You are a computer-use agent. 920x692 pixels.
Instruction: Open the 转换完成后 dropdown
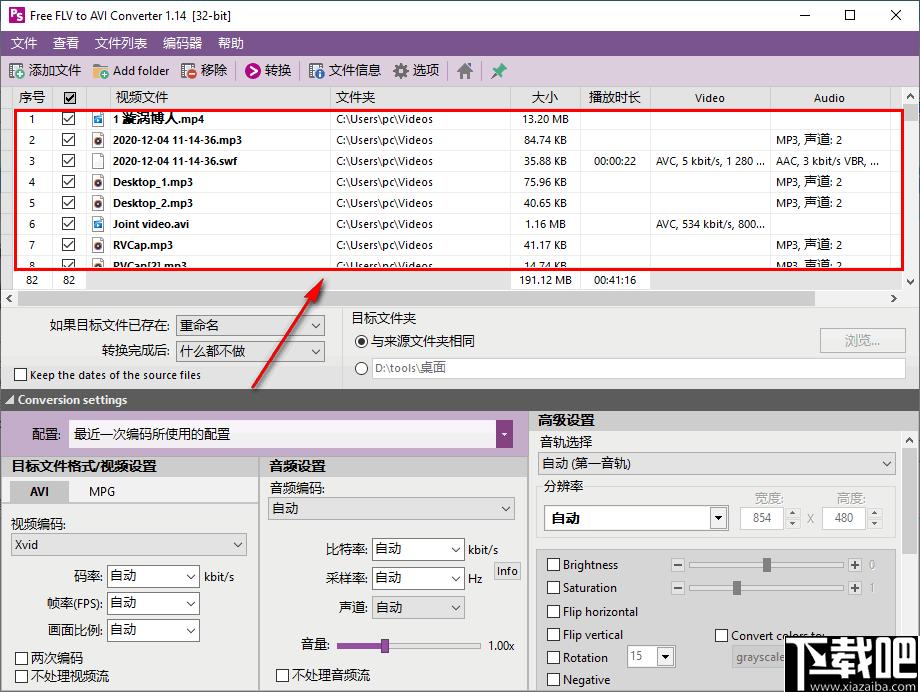[250, 351]
